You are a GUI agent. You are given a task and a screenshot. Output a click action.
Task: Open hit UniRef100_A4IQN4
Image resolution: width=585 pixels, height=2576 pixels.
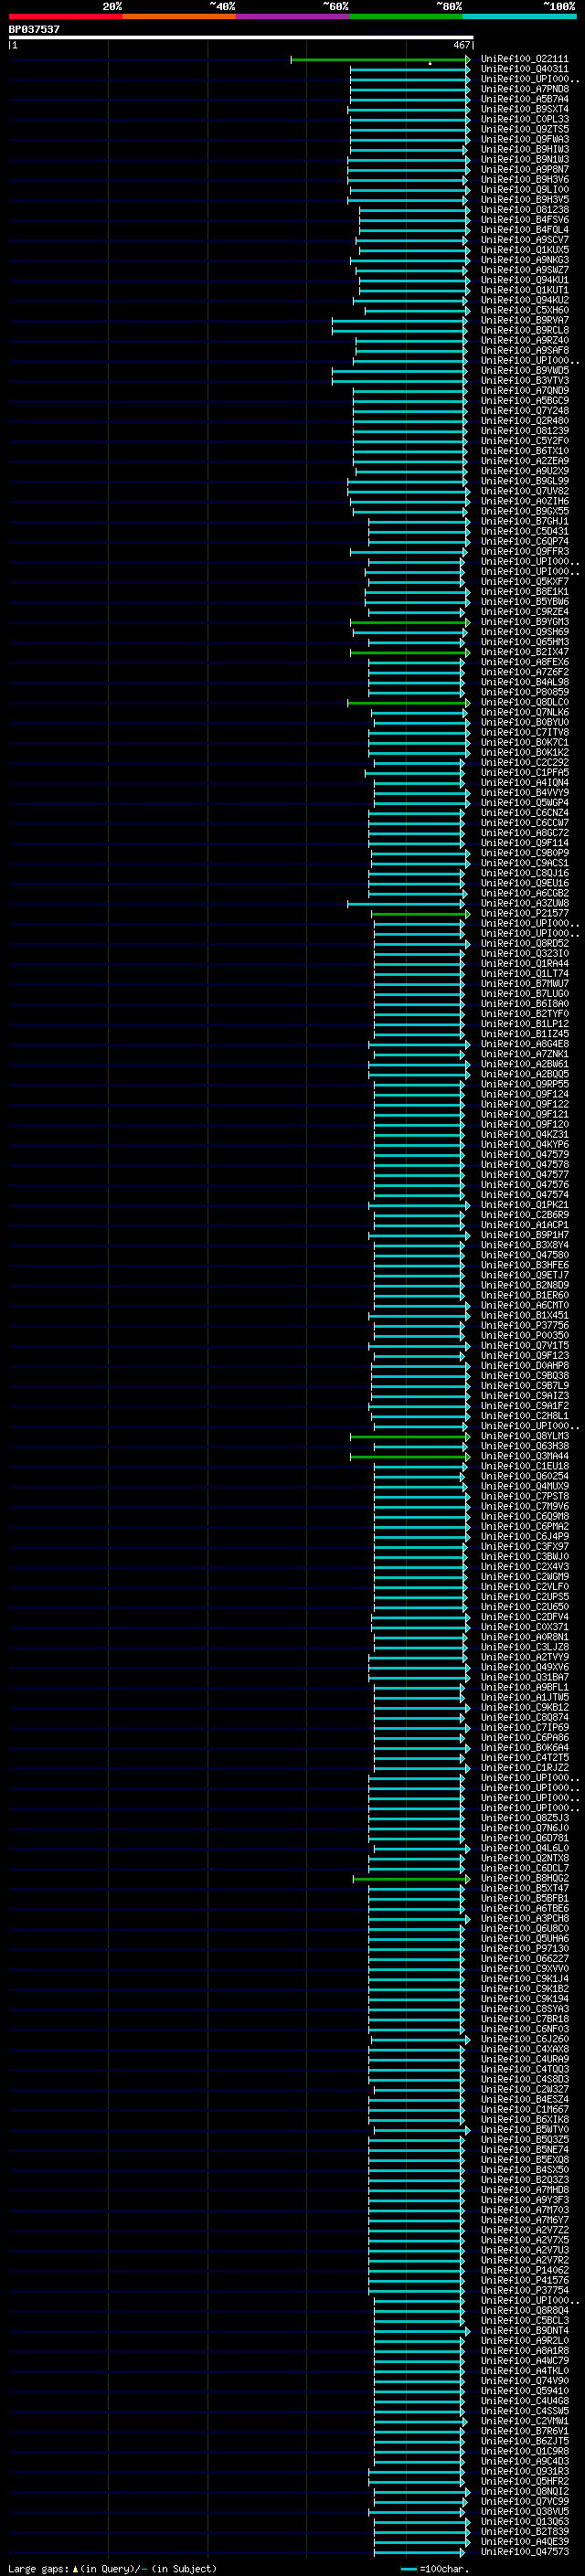point(525,783)
